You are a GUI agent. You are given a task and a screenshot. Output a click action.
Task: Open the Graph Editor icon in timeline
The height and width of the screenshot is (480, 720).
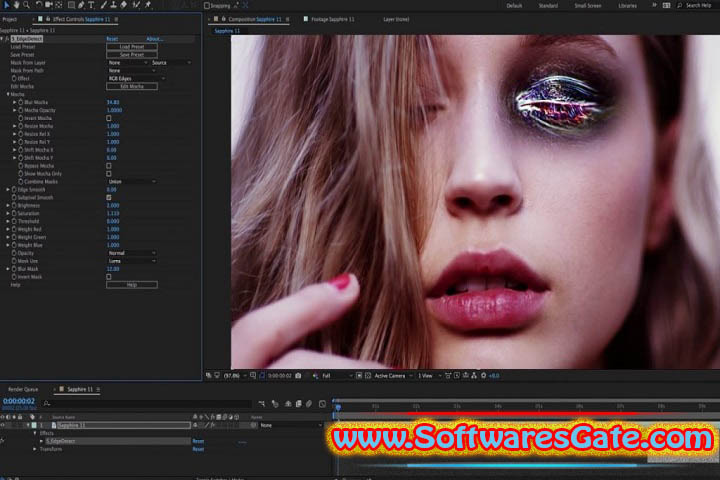click(322, 404)
